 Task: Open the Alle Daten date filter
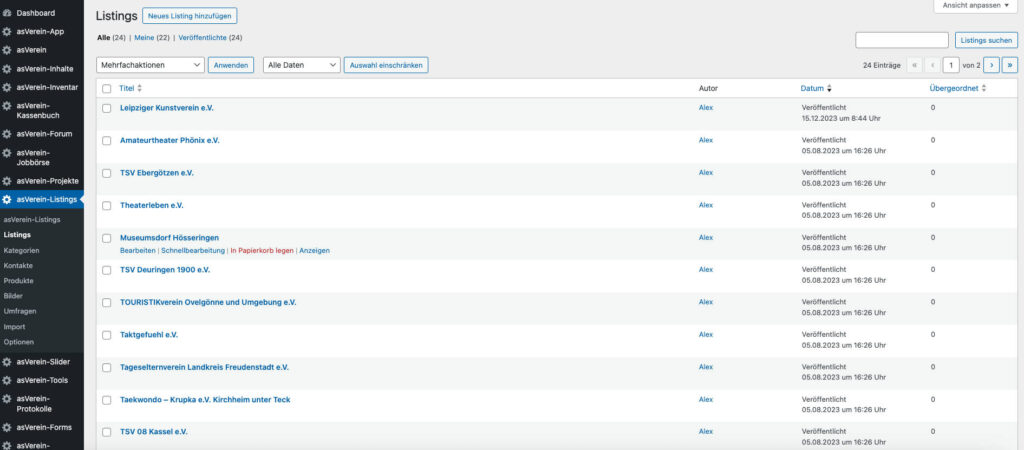(x=302, y=65)
